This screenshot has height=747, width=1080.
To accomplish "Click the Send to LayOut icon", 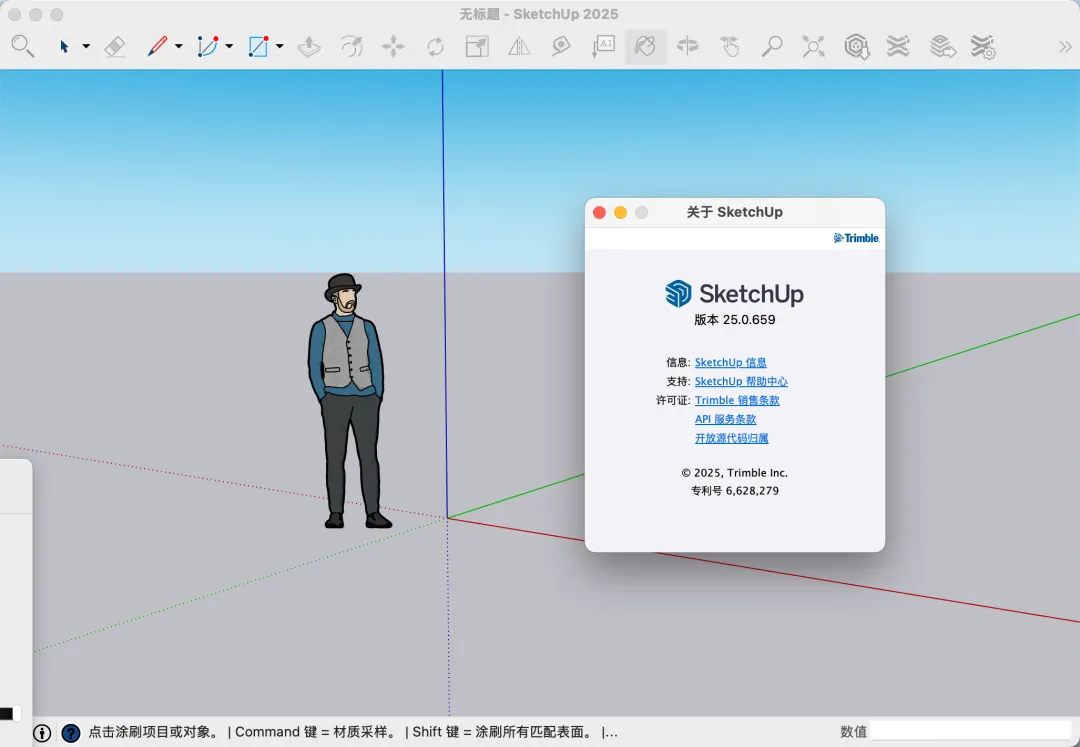I will (x=942, y=47).
